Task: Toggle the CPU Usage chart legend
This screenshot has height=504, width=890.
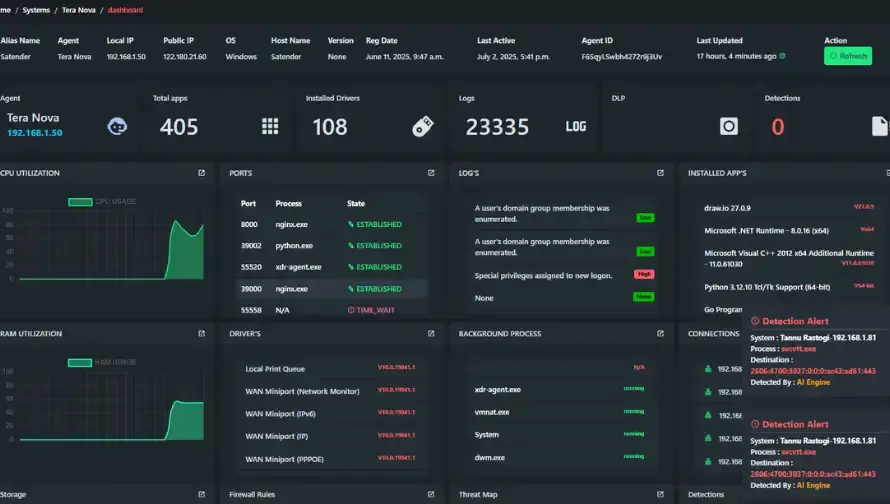Action: point(80,202)
